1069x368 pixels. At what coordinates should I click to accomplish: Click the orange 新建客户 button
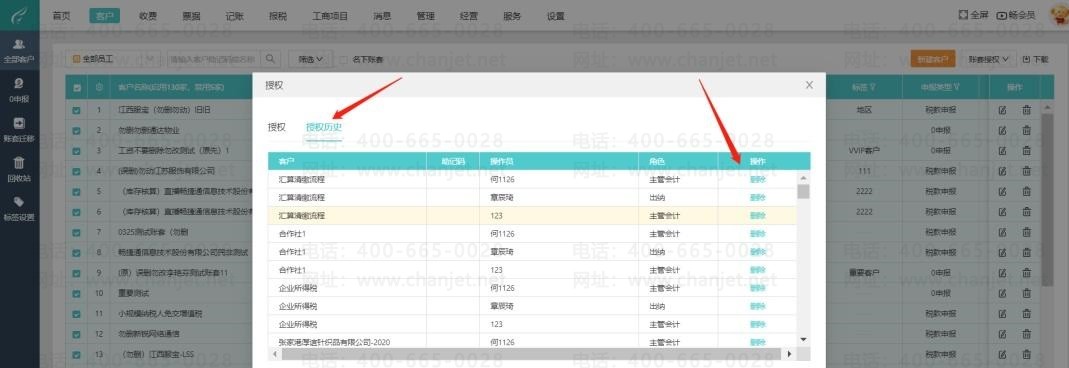click(933, 59)
